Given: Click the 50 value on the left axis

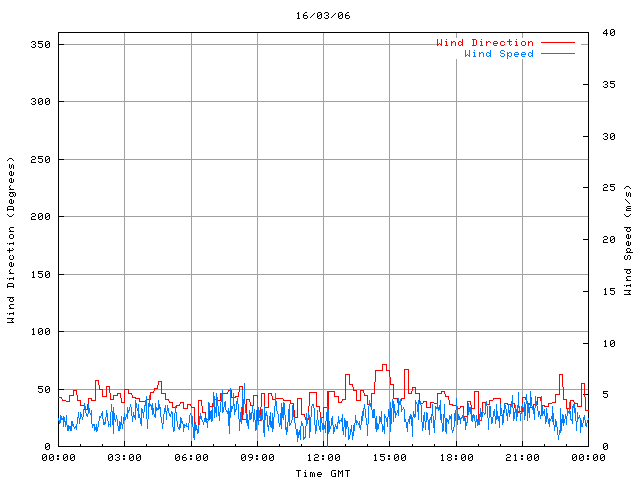Looking at the screenshot, I should point(44,390).
